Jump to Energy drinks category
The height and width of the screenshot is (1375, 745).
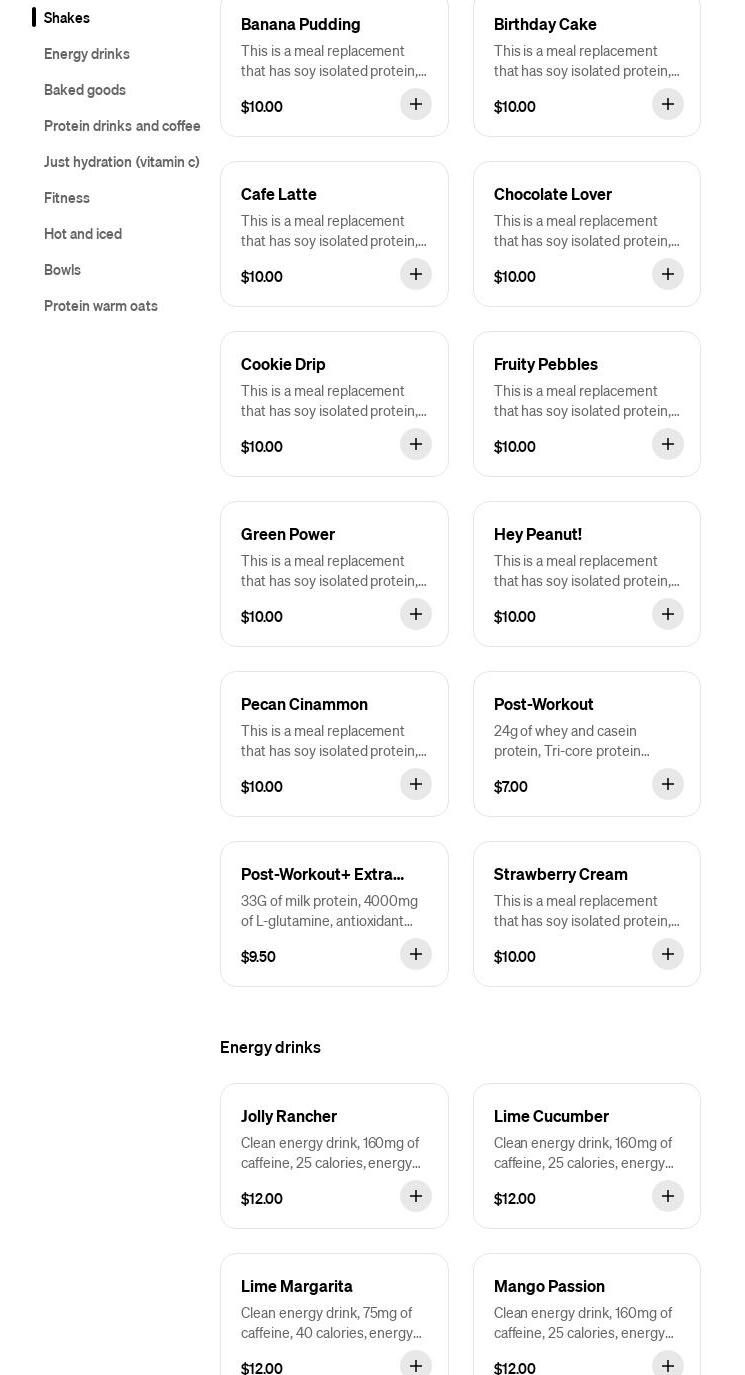tap(87, 54)
